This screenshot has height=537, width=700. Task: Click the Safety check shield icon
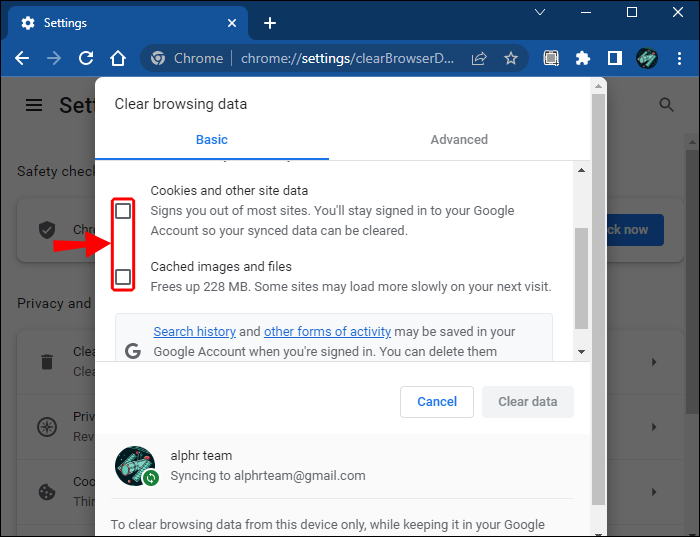click(x=47, y=230)
